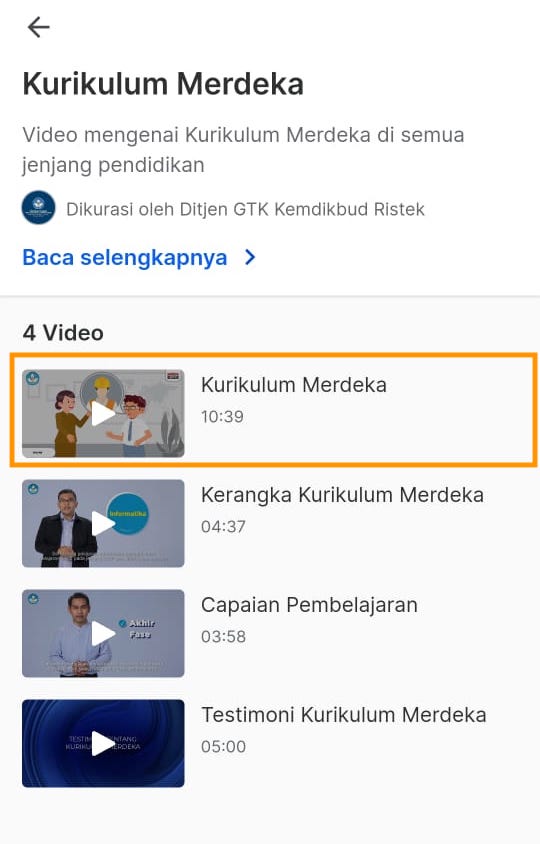Expand description via chevron next to Baca selengkapnya
Viewport: 540px width, 844px height.
[250, 257]
